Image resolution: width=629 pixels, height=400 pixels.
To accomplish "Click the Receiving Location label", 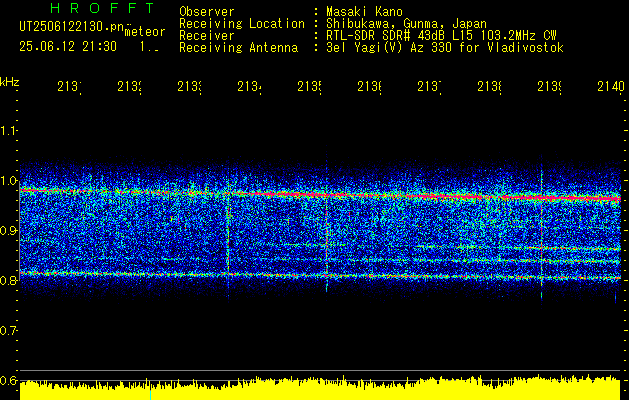I will pos(242,24).
